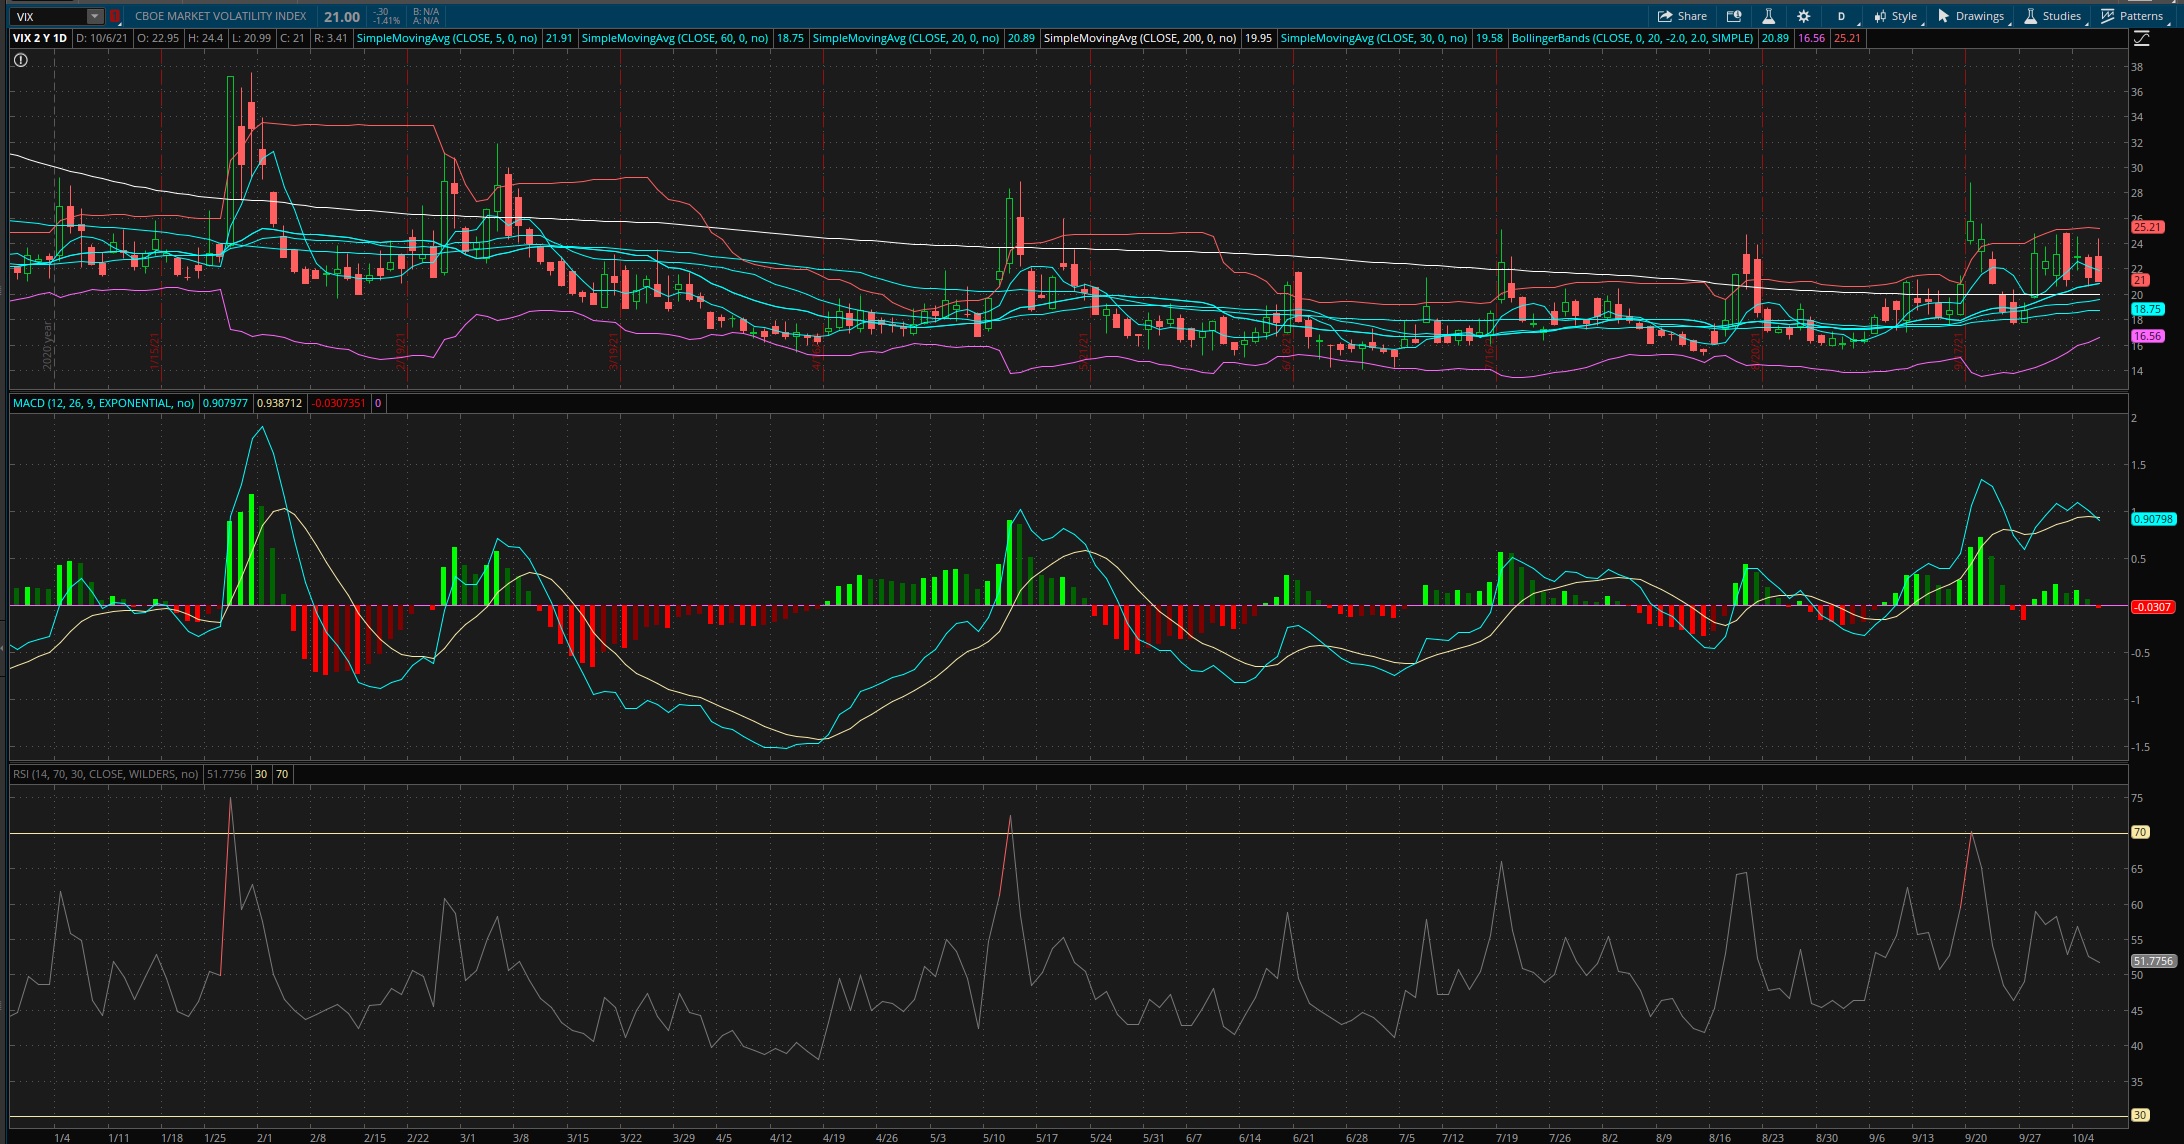Click the D: 10/6/21 date readout
The width and height of the screenshot is (2184, 1144).
pyautogui.click(x=102, y=38)
